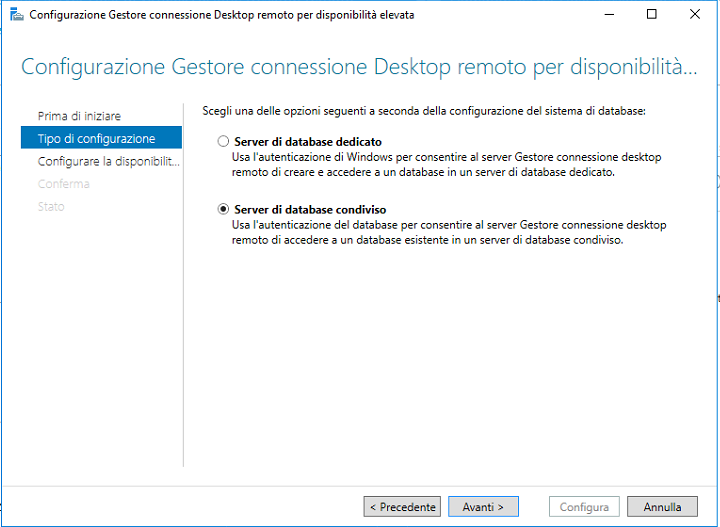Click the wizard icon in the title bar

tap(15, 15)
